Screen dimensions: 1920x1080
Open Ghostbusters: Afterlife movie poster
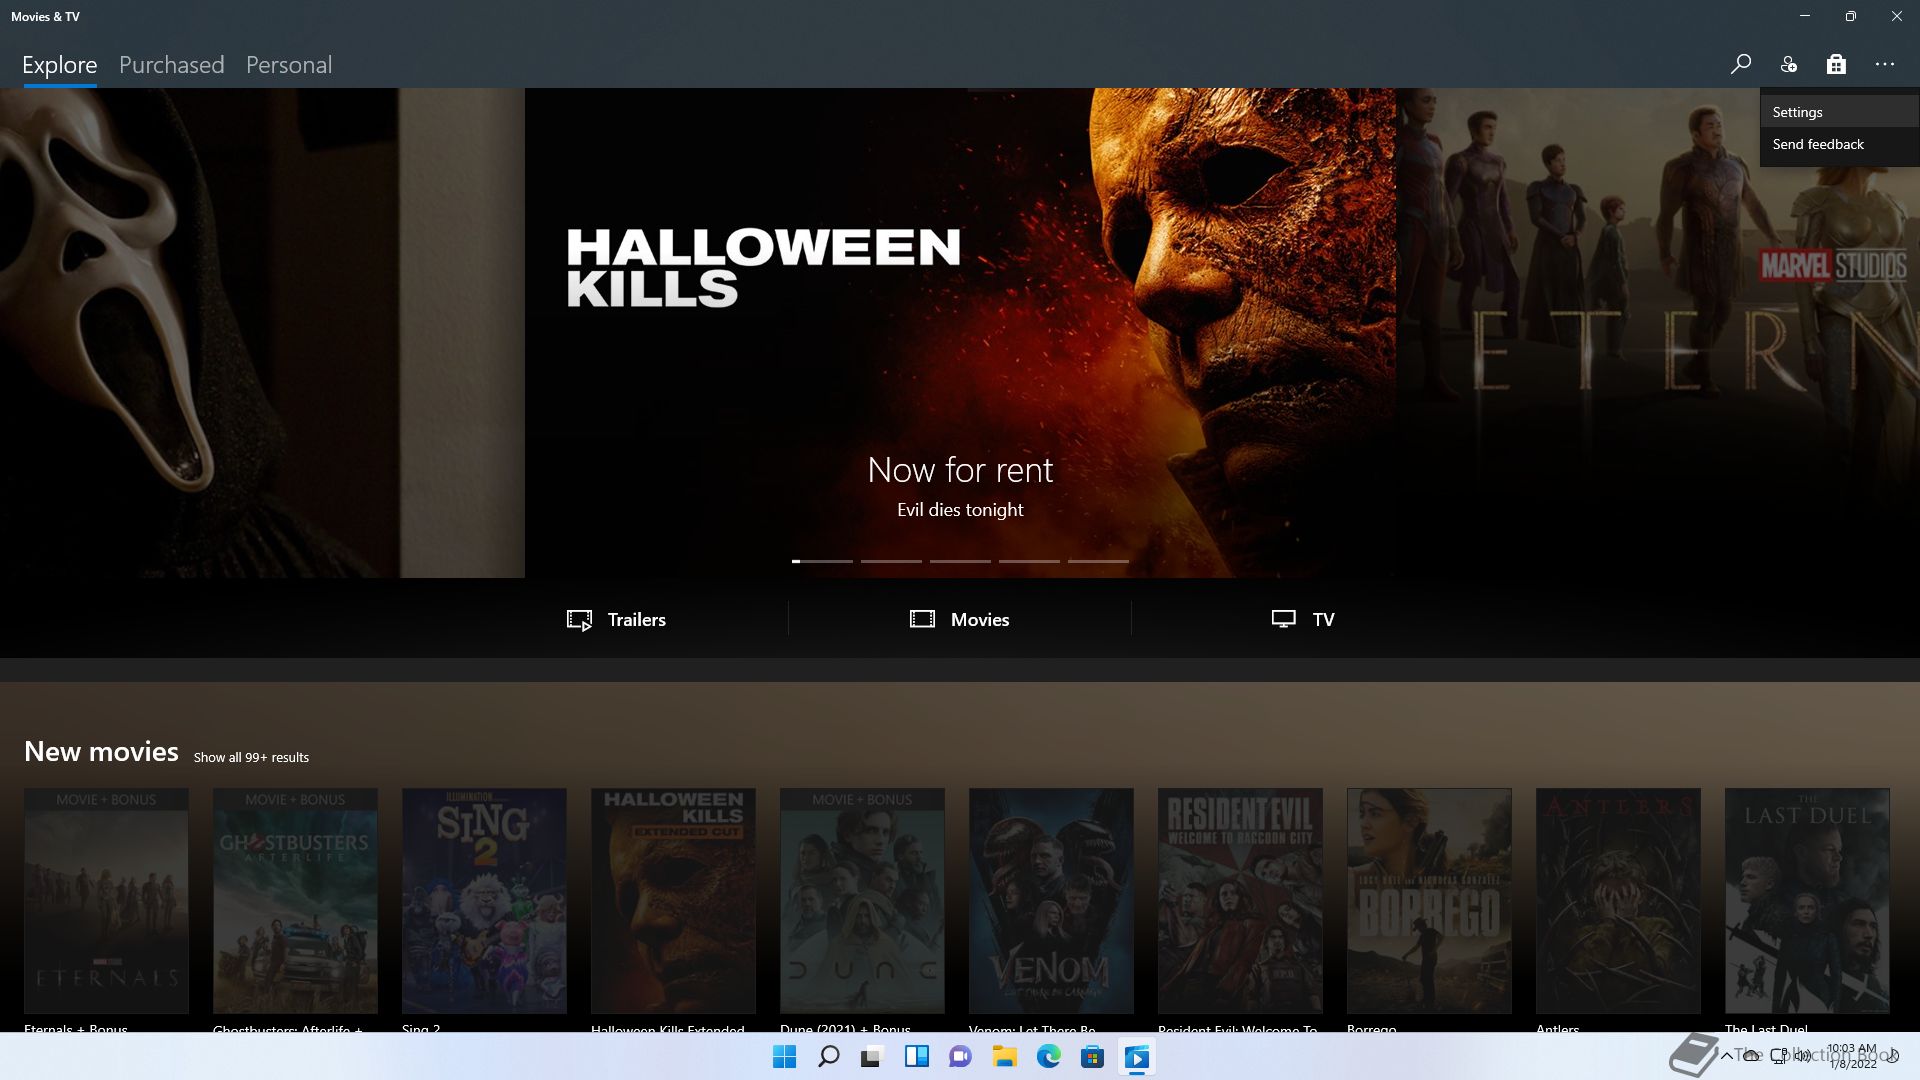295,901
